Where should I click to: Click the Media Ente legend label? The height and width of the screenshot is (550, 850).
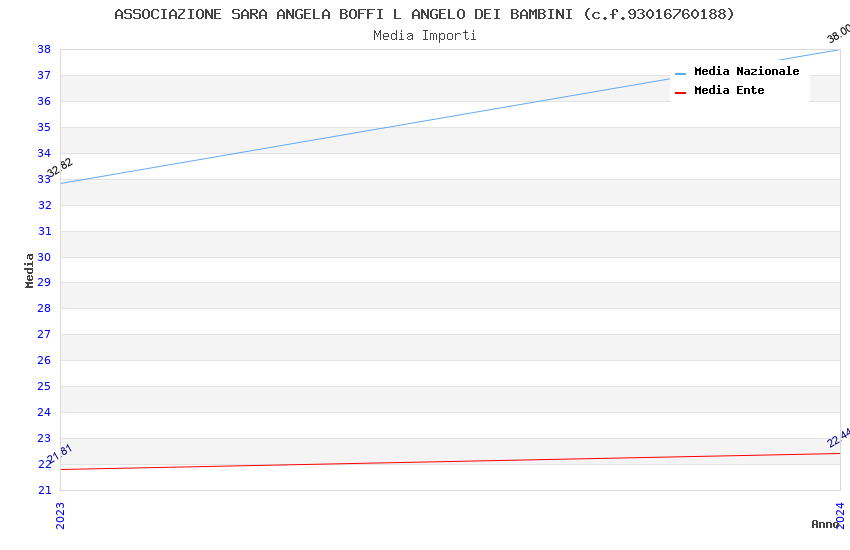pos(729,90)
